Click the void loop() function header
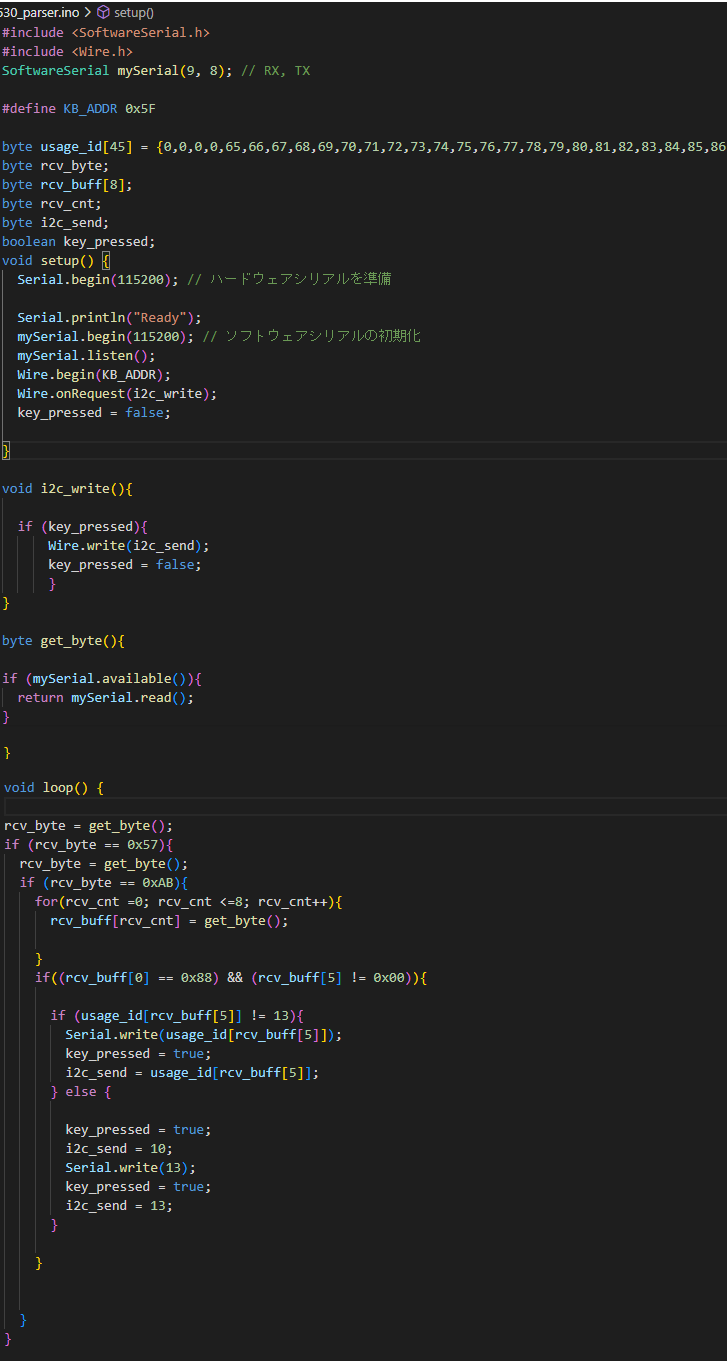Screen dimensions: 727x1361 54,787
